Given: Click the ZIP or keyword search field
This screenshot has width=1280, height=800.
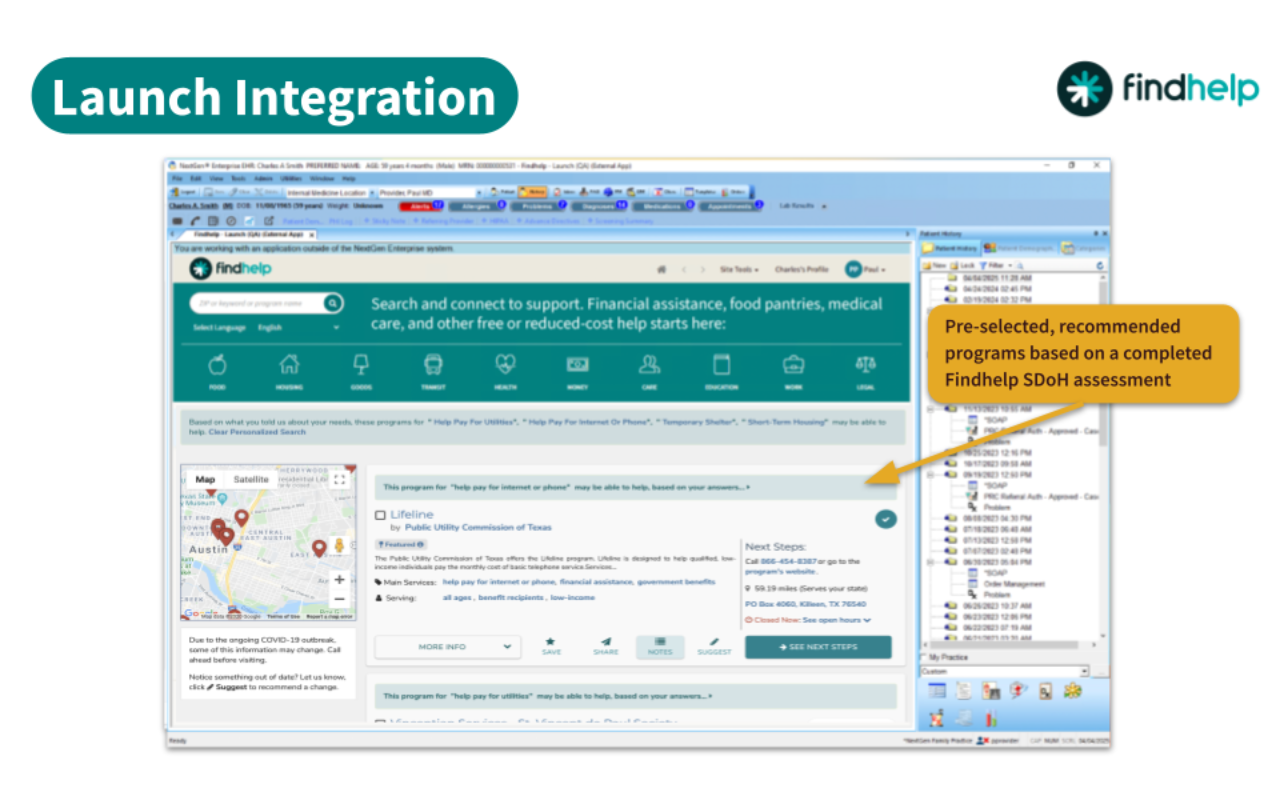Looking at the screenshot, I should (x=255, y=303).
